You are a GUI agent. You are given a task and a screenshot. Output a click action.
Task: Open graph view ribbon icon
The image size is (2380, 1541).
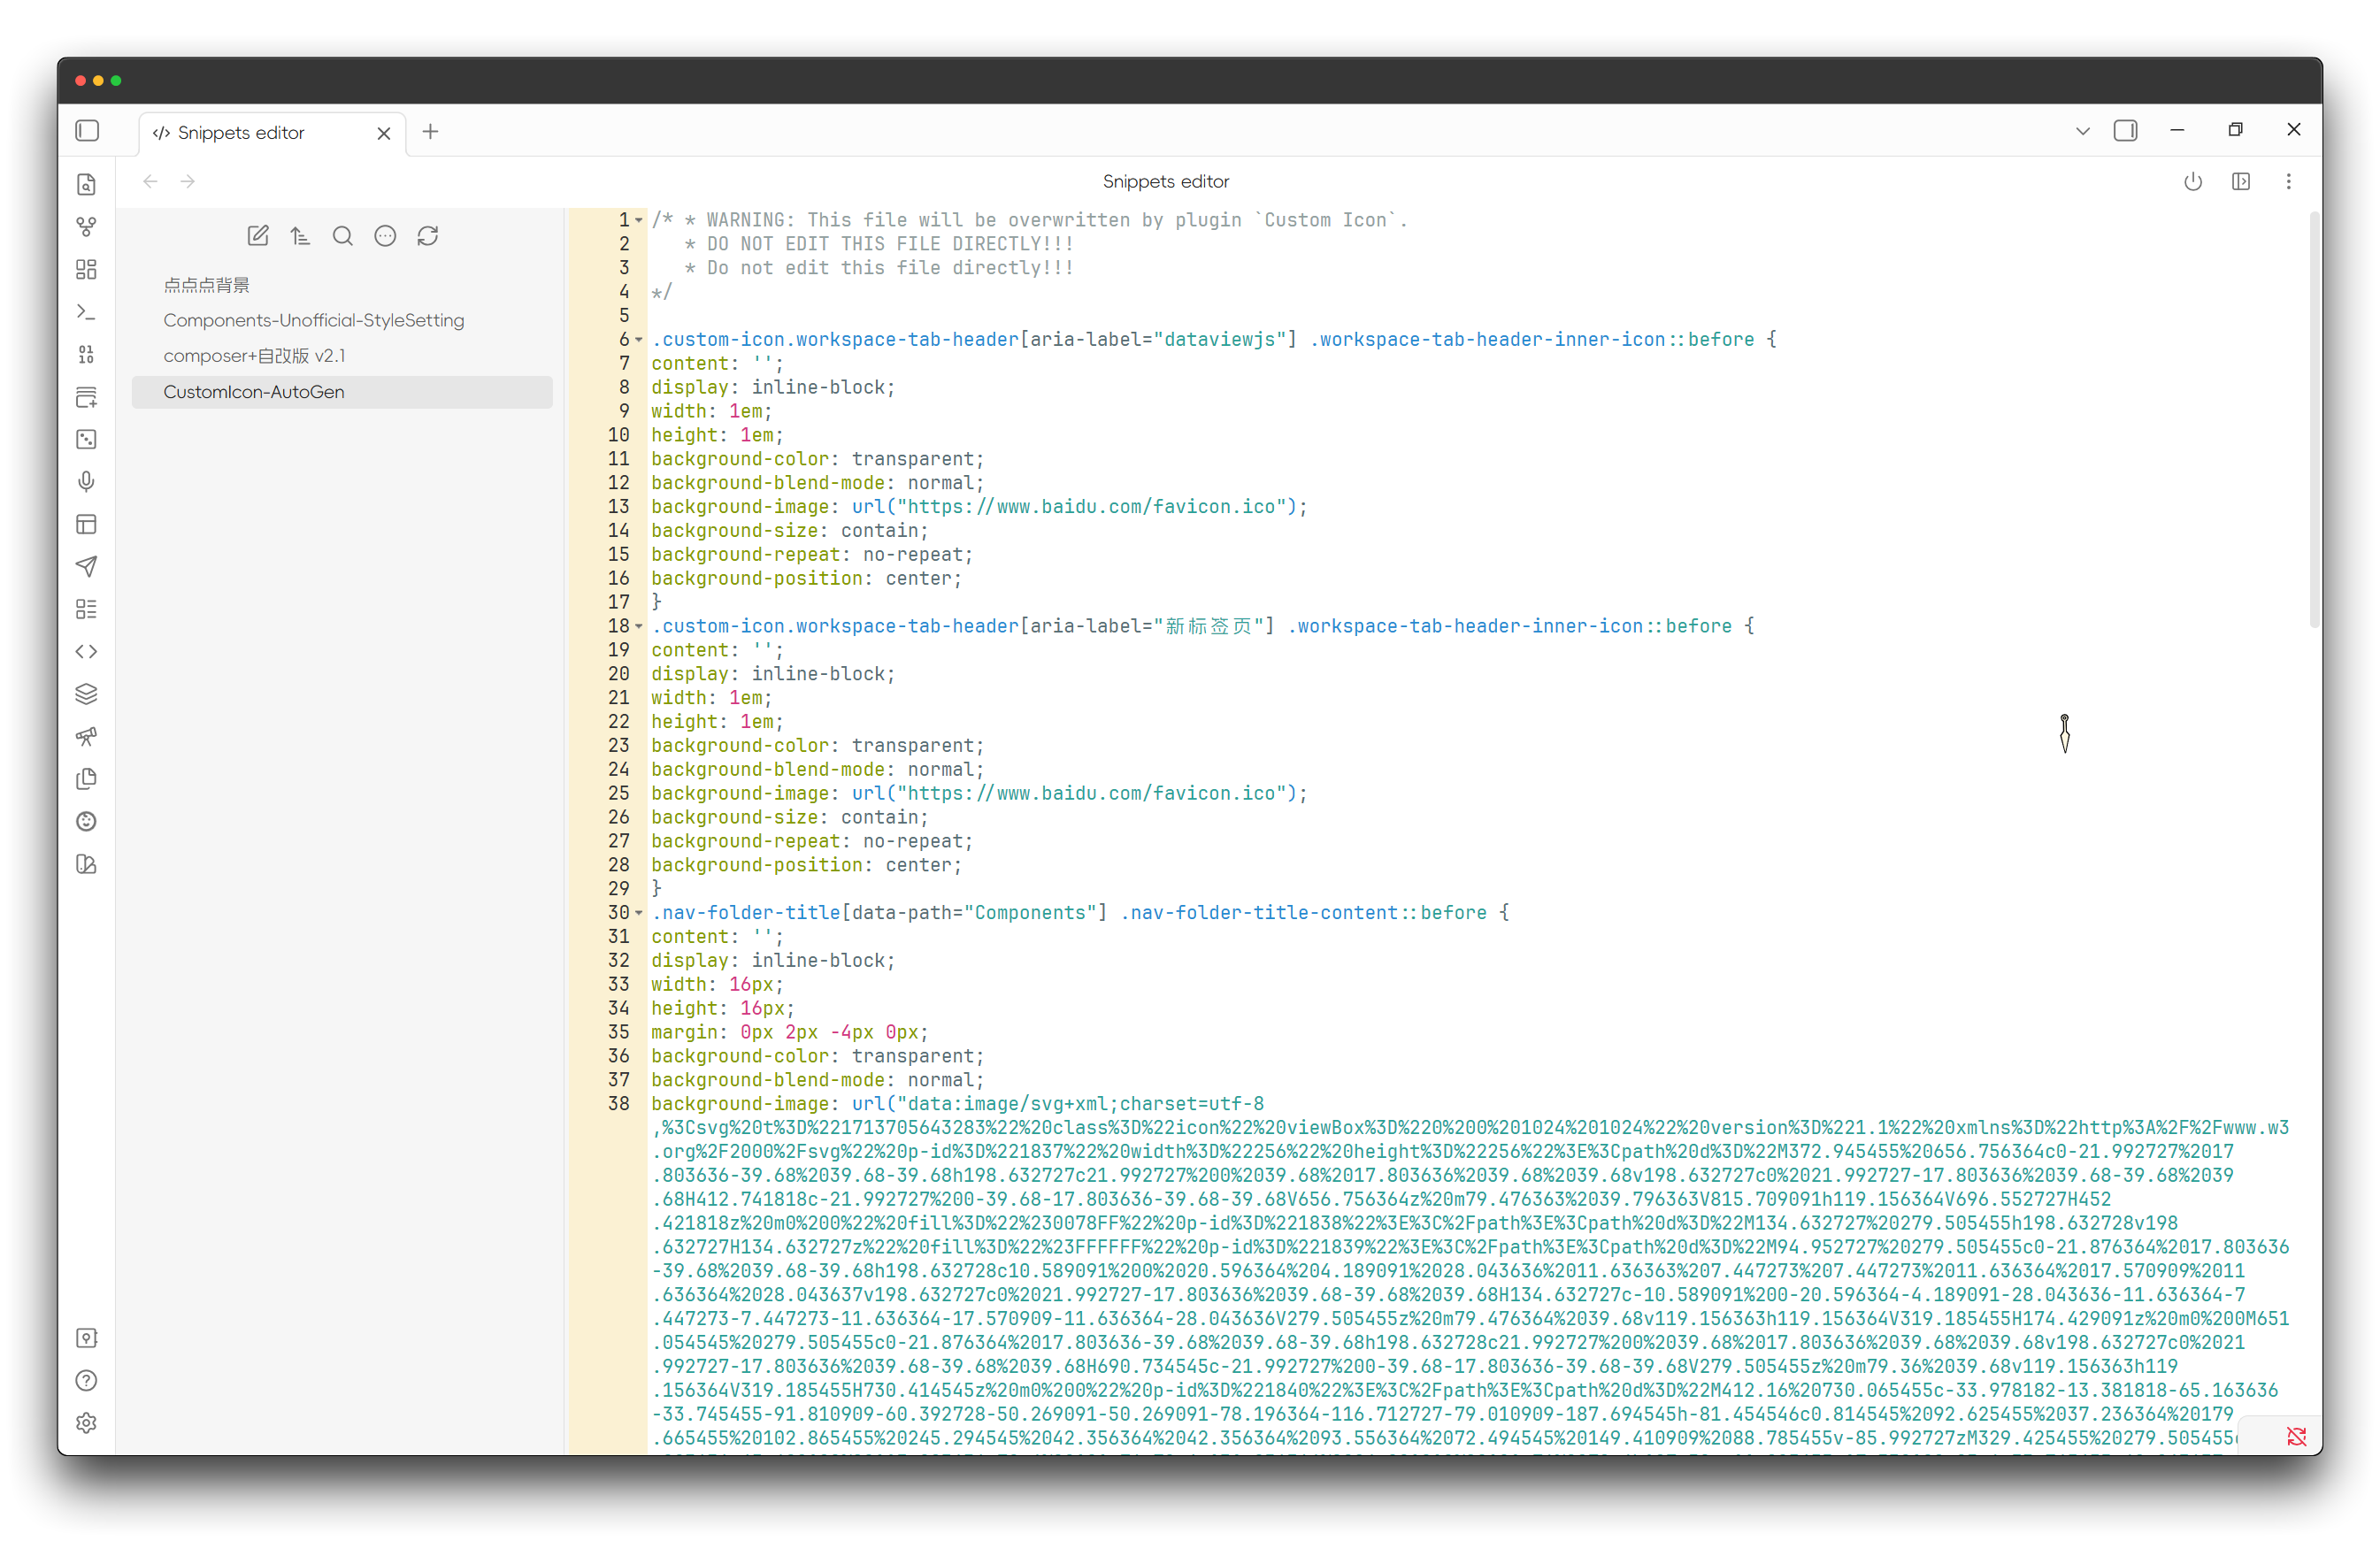pos(87,227)
